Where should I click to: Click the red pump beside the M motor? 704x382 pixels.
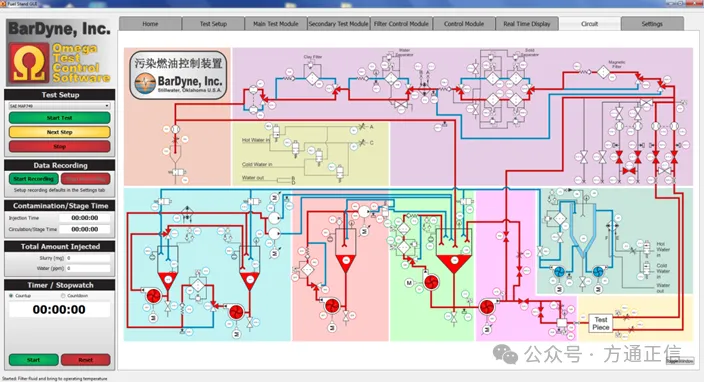(x=431, y=282)
